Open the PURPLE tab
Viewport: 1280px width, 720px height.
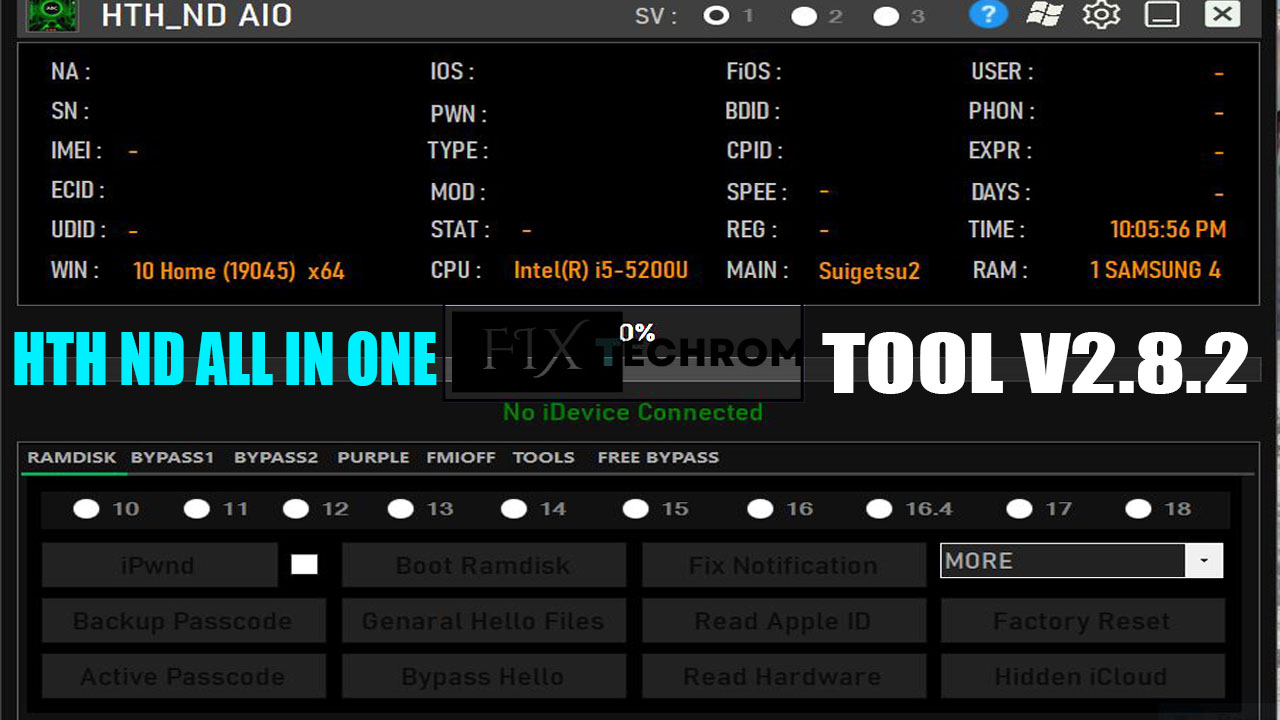point(373,457)
